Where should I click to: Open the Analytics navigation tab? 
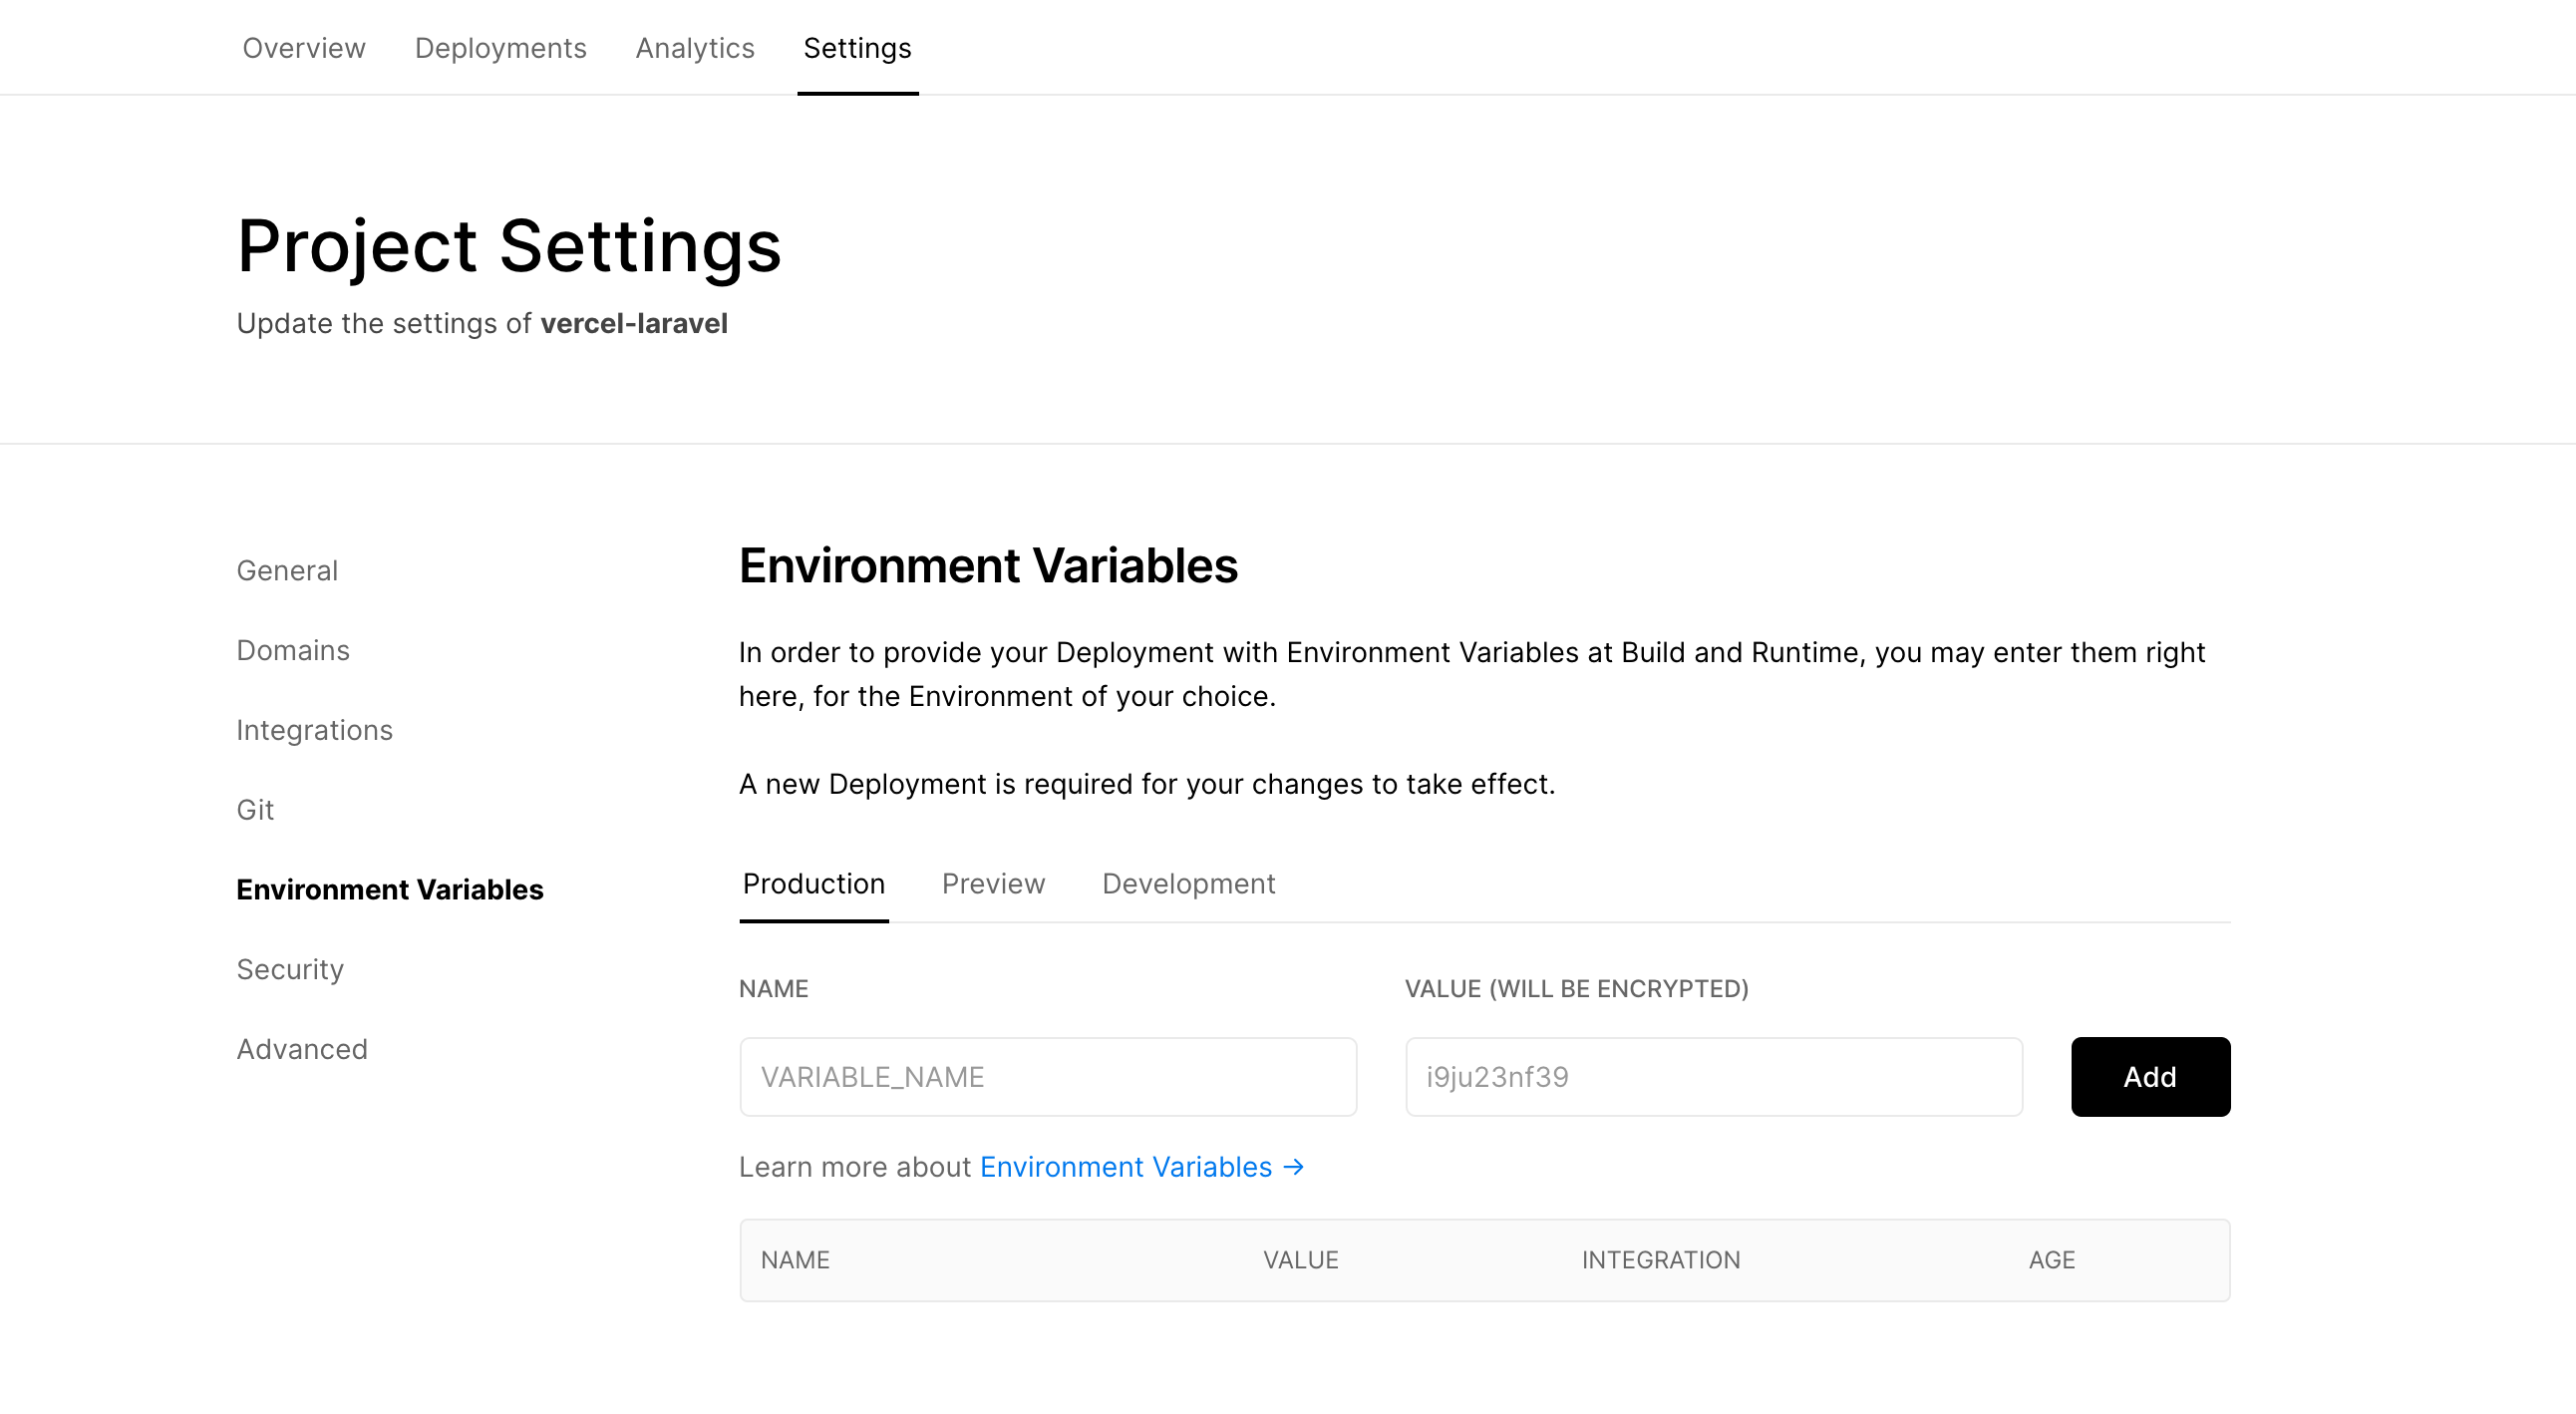pyautogui.click(x=693, y=49)
